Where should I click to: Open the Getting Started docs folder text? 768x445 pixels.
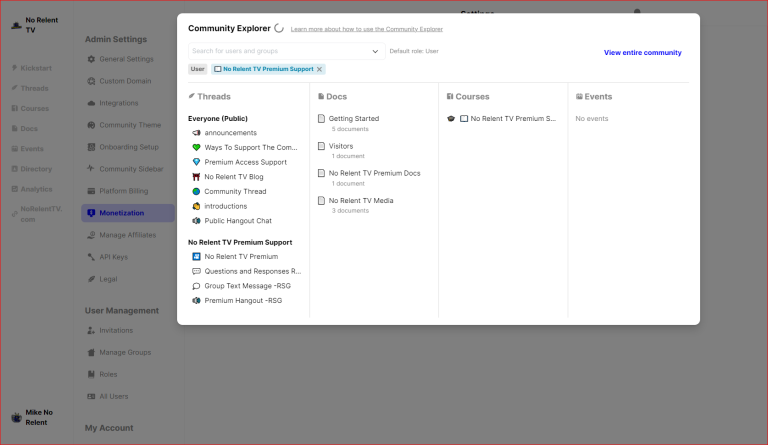[x=354, y=118]
